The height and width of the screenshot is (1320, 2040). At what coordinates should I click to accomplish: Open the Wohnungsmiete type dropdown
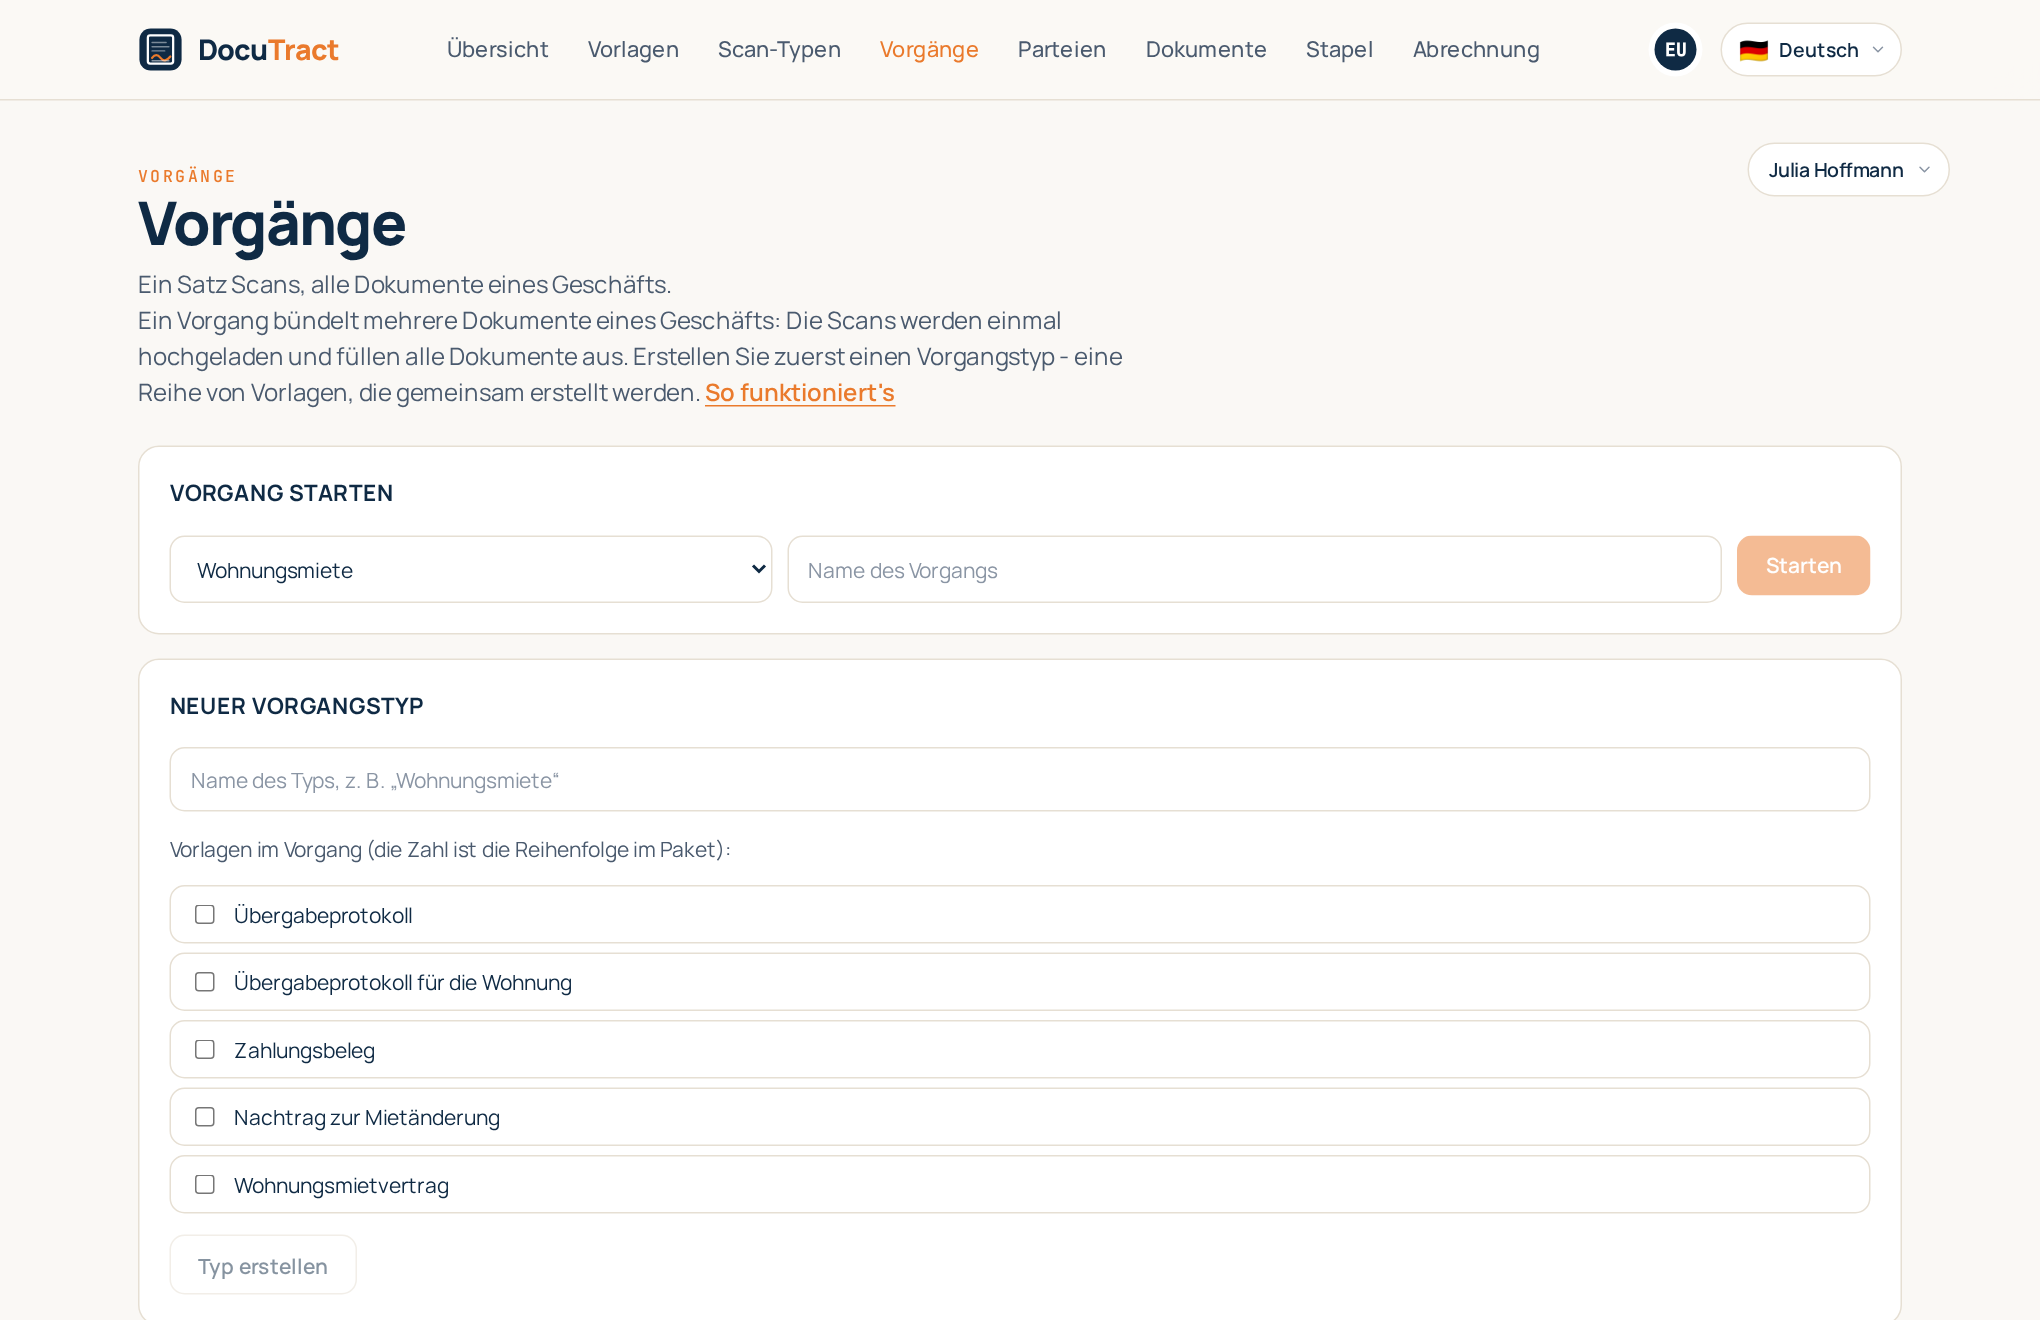click(471, 570)
